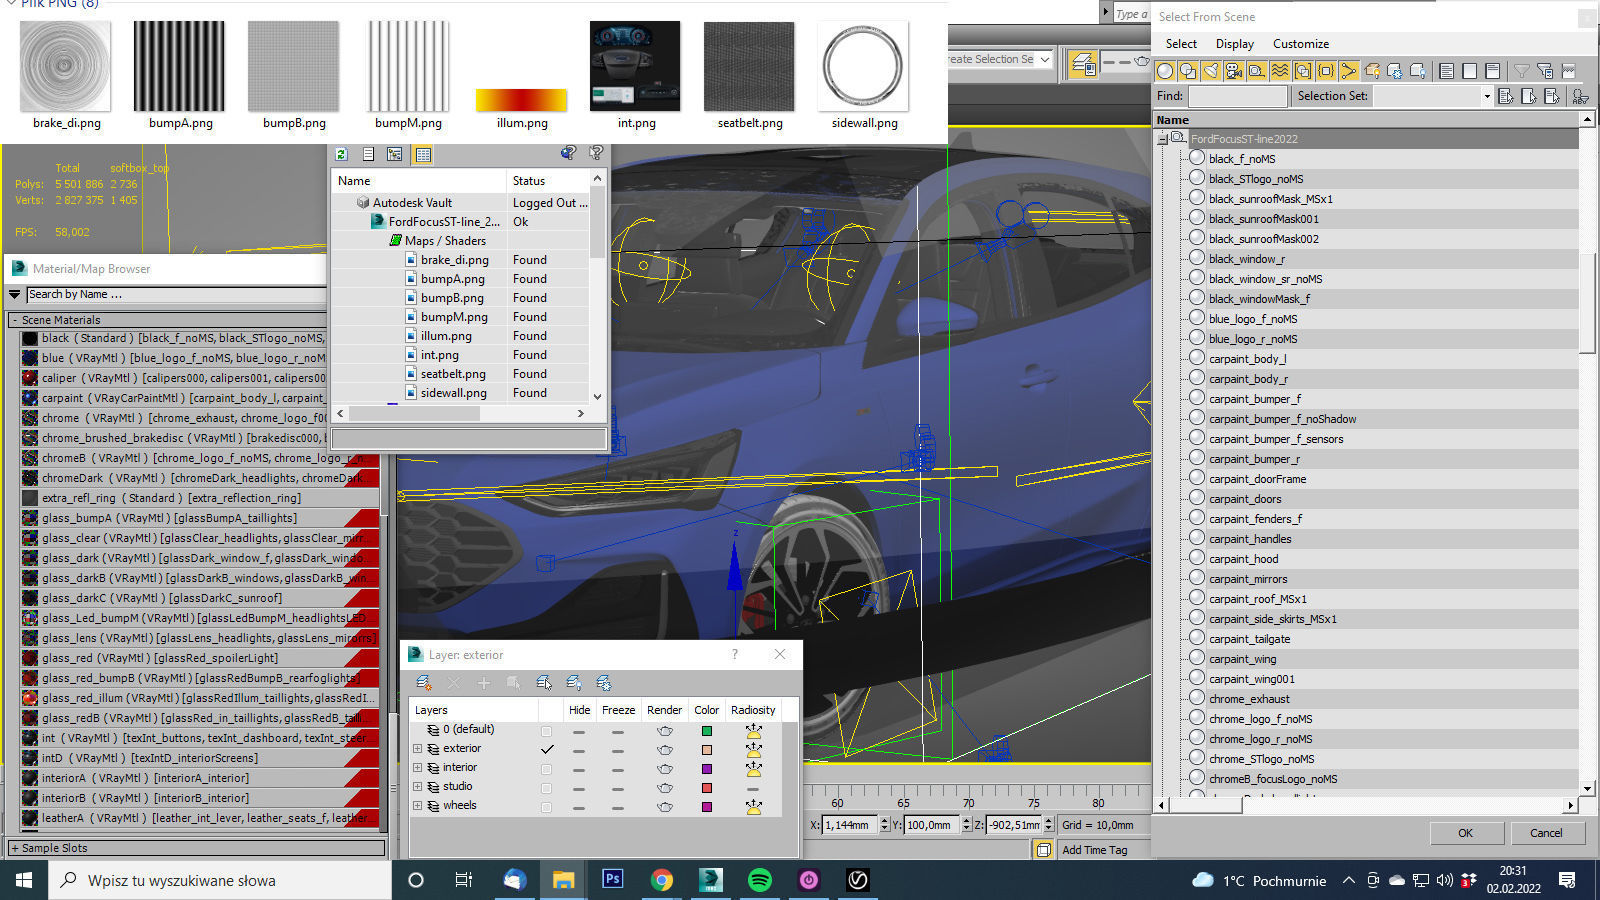The width and height of the screenshot is (1600, 900).
Task: Toggle Display Lights filter icon
Action: coord(1211,71)
